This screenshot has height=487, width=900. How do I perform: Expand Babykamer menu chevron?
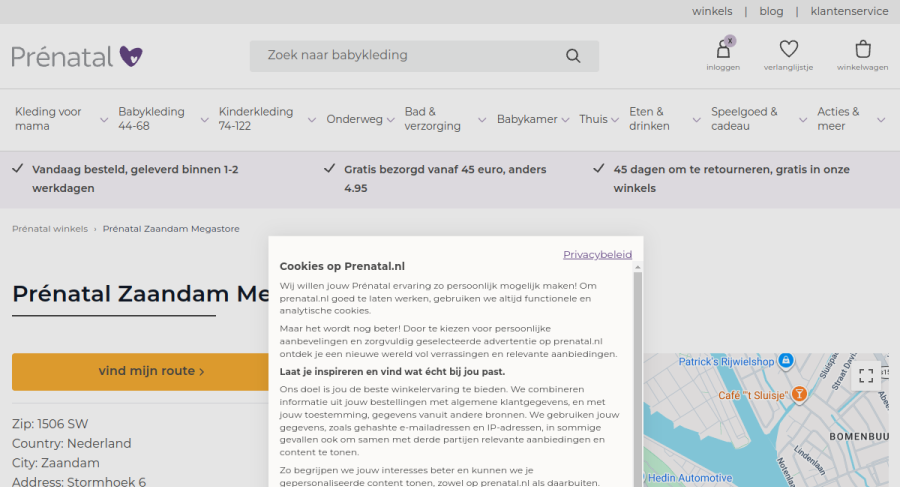565,120
